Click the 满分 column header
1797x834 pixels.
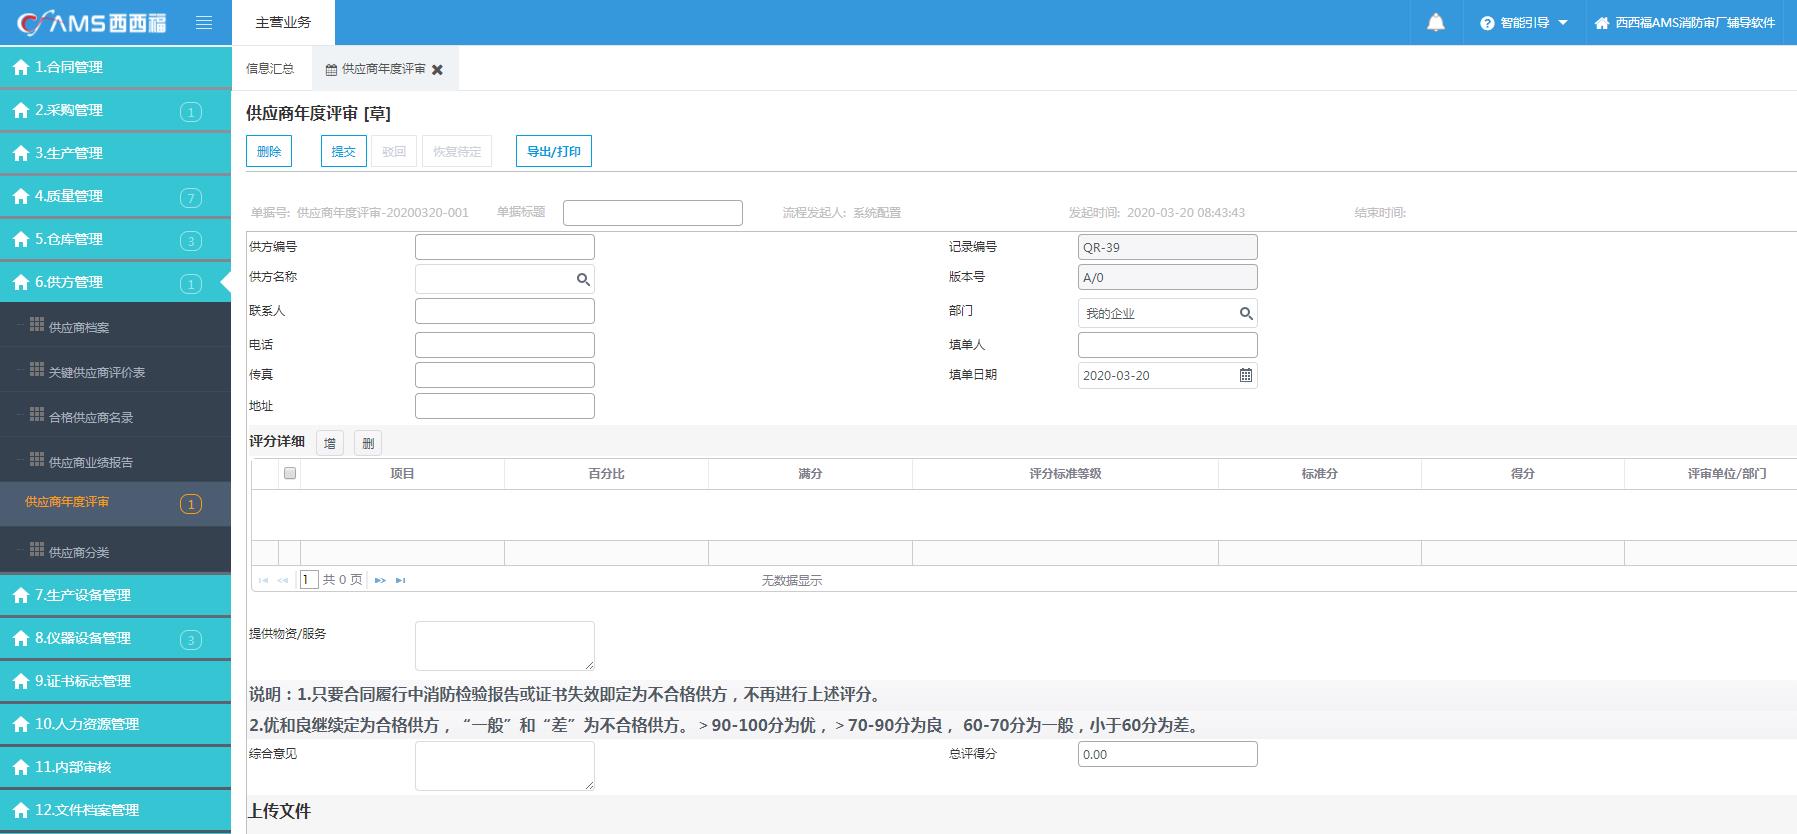810,474
